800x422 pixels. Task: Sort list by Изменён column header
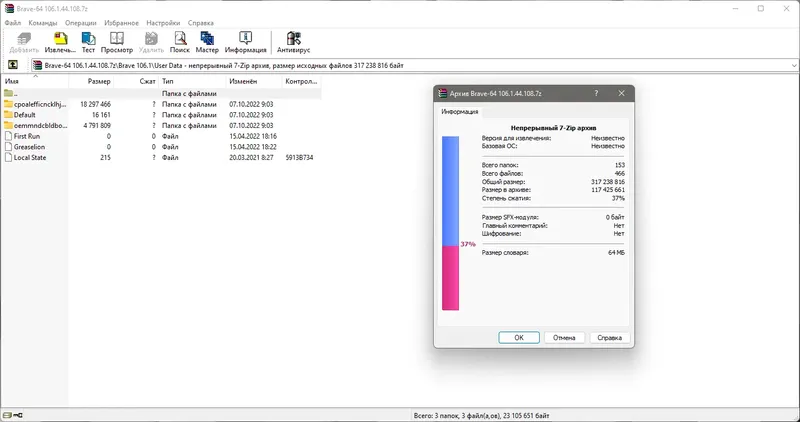[254, 81]
